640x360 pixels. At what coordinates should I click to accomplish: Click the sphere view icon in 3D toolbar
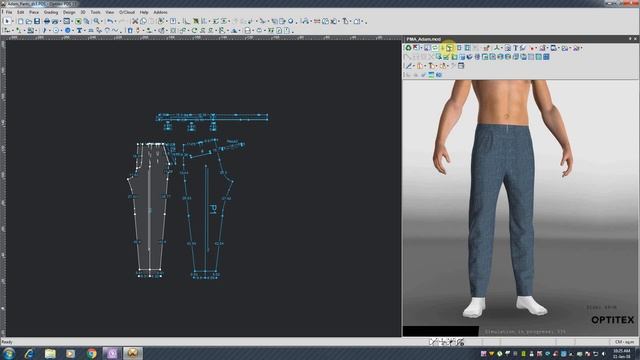470,57
